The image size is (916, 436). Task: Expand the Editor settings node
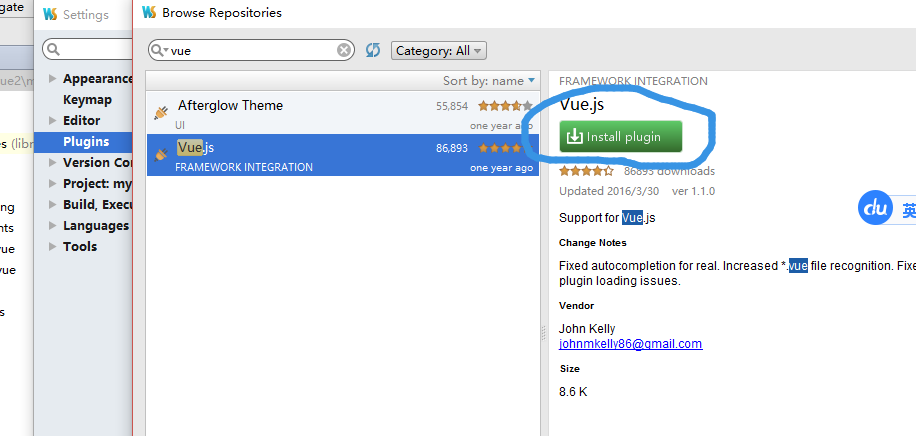tap(53, 120)
